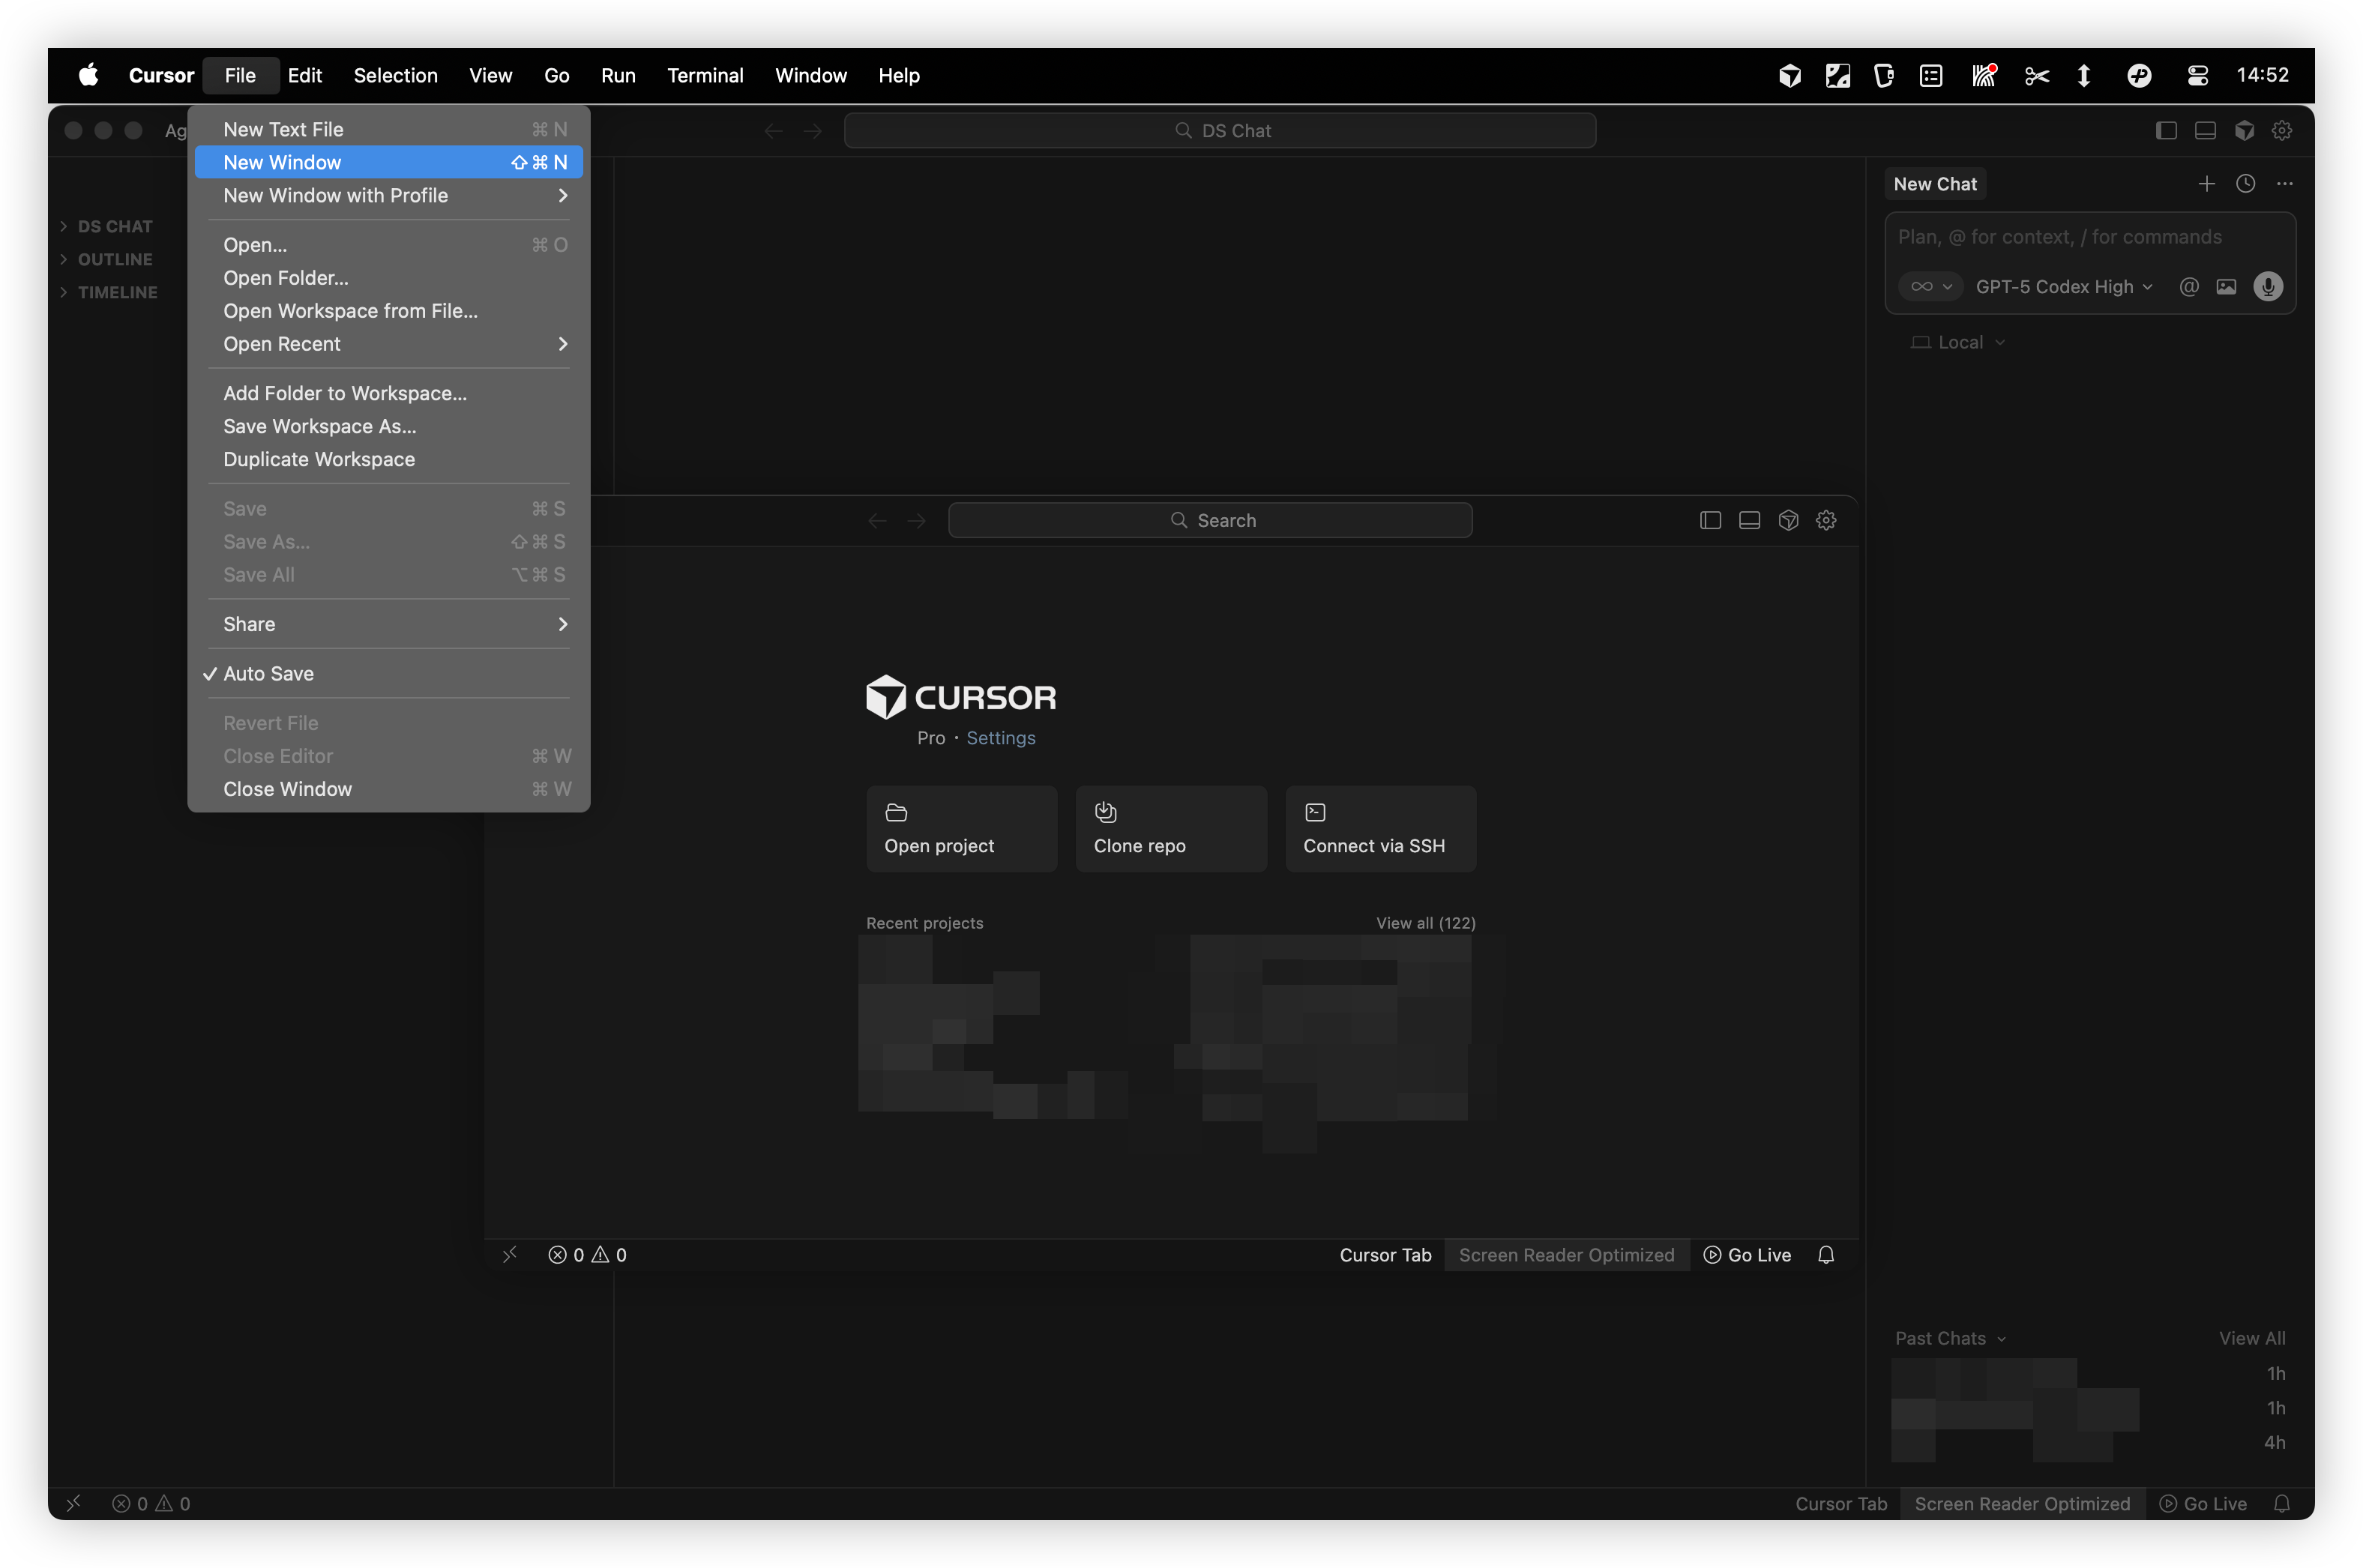Expand the Local environment dropdown

click(x=1959, y=342)
